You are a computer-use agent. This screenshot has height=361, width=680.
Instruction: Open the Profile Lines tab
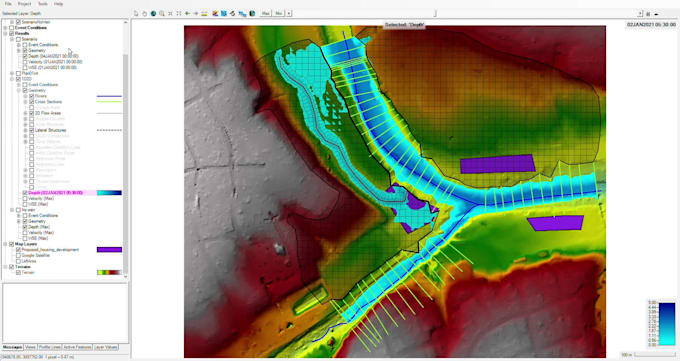pos(49,347)
